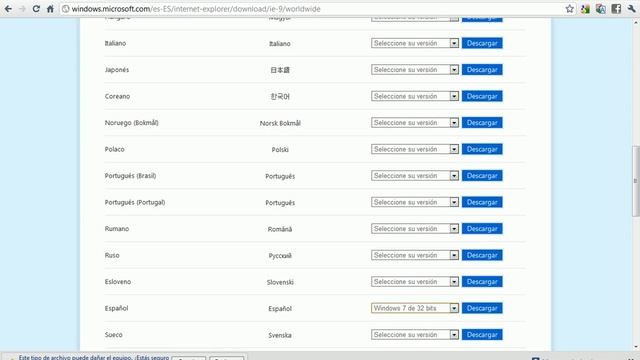The height and width of the screenshot is (360, 640).
Task: Click the browser forward arrow
Action: coord(22,9)
